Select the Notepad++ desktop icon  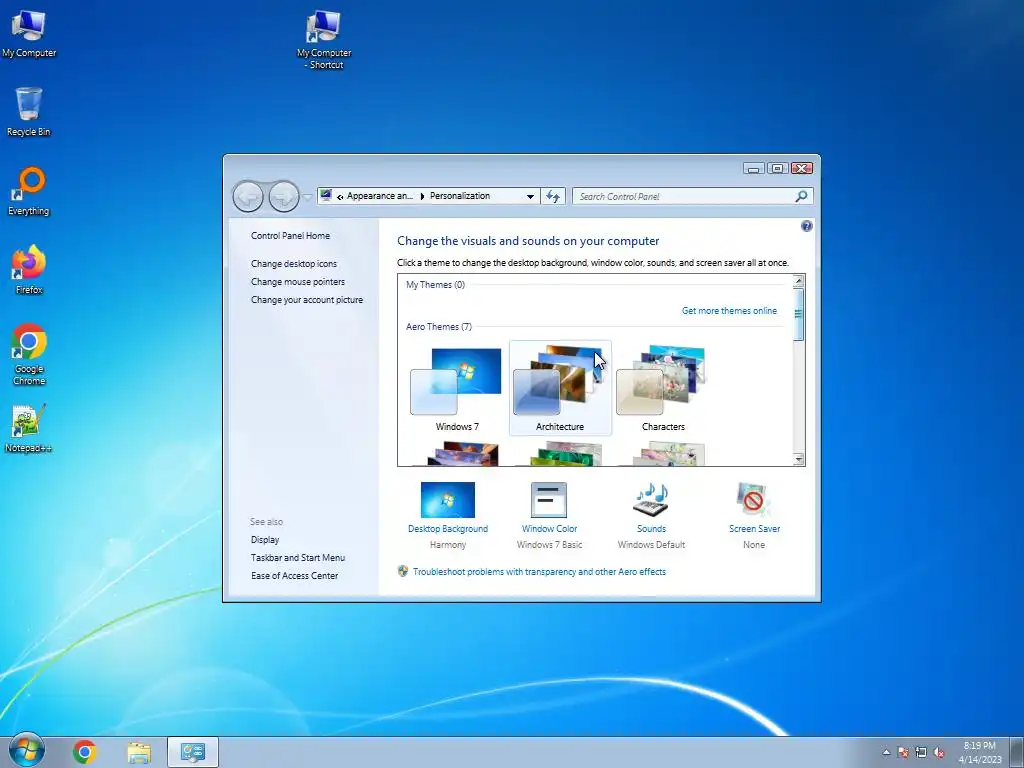28,428
